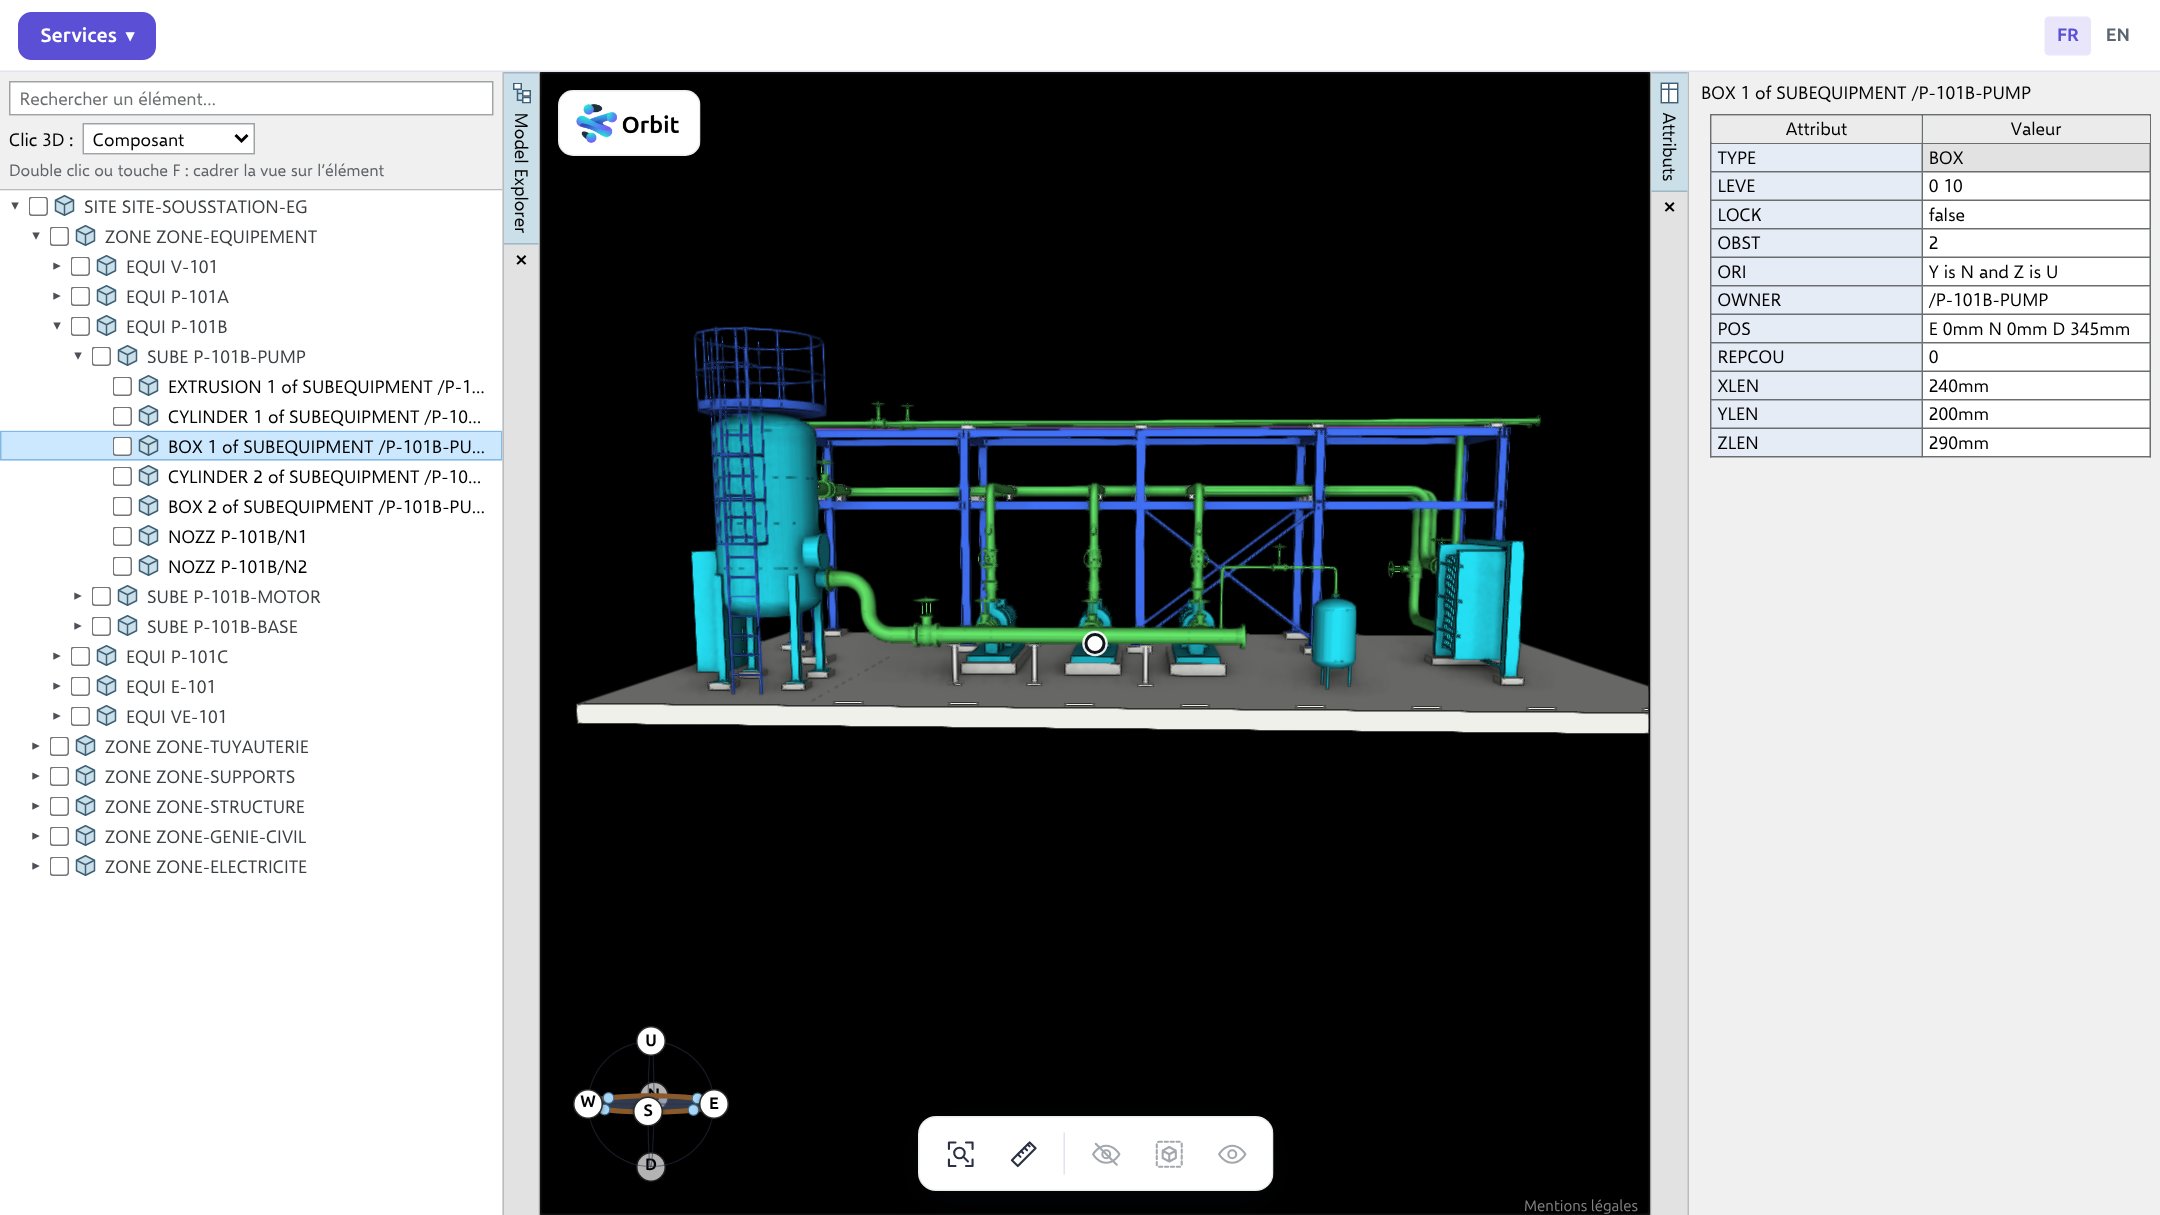Click the D compass view marker

coord(651,1165)
